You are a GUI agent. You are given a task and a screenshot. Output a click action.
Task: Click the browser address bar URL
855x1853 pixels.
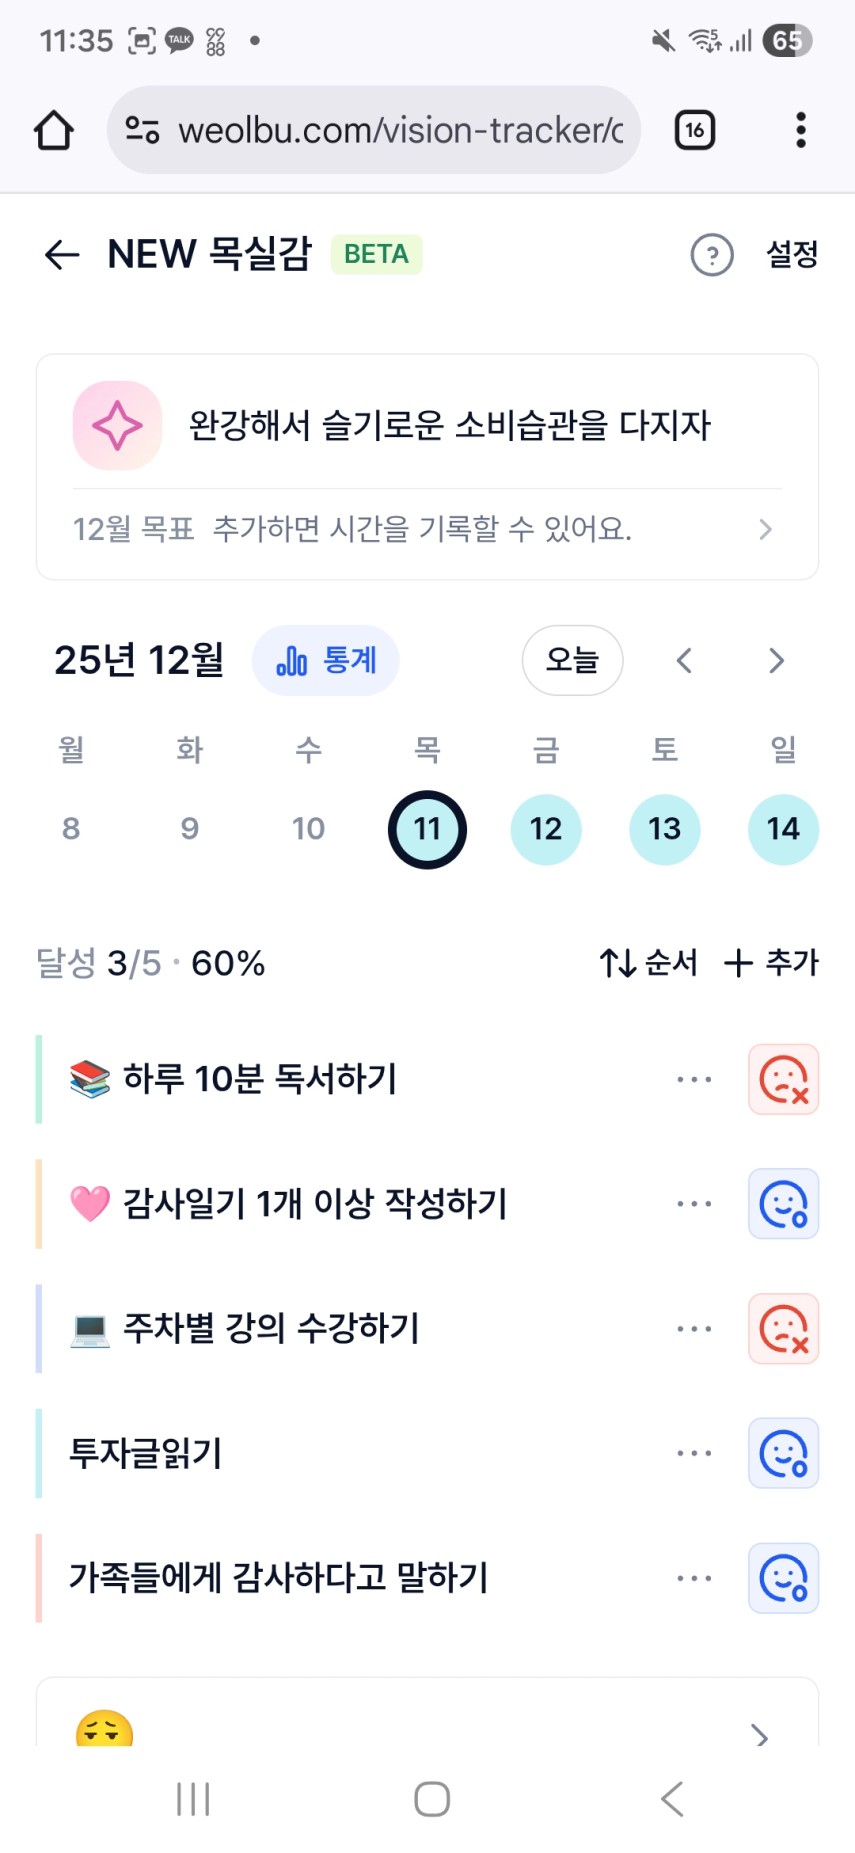click(x=400, y=130)
